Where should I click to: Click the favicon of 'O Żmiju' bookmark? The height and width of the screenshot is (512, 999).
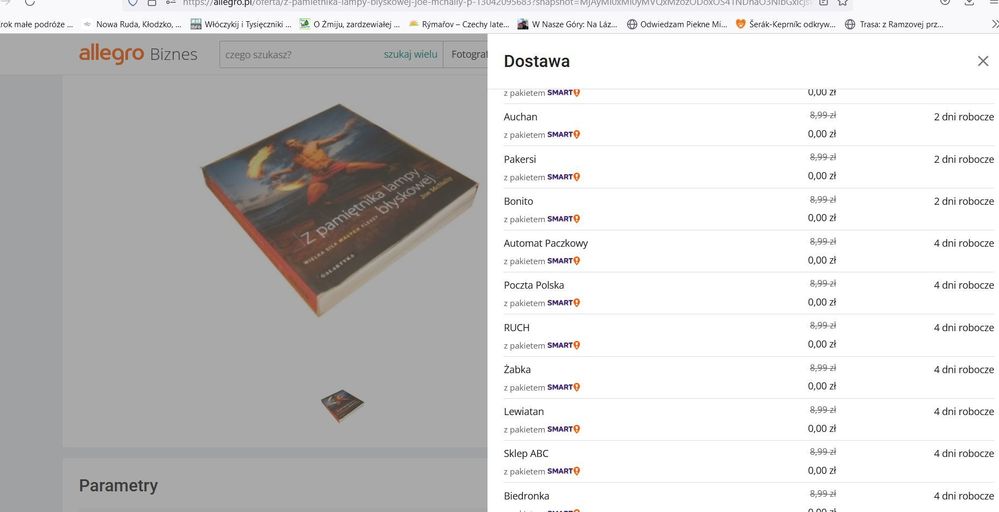coord(305,24)
